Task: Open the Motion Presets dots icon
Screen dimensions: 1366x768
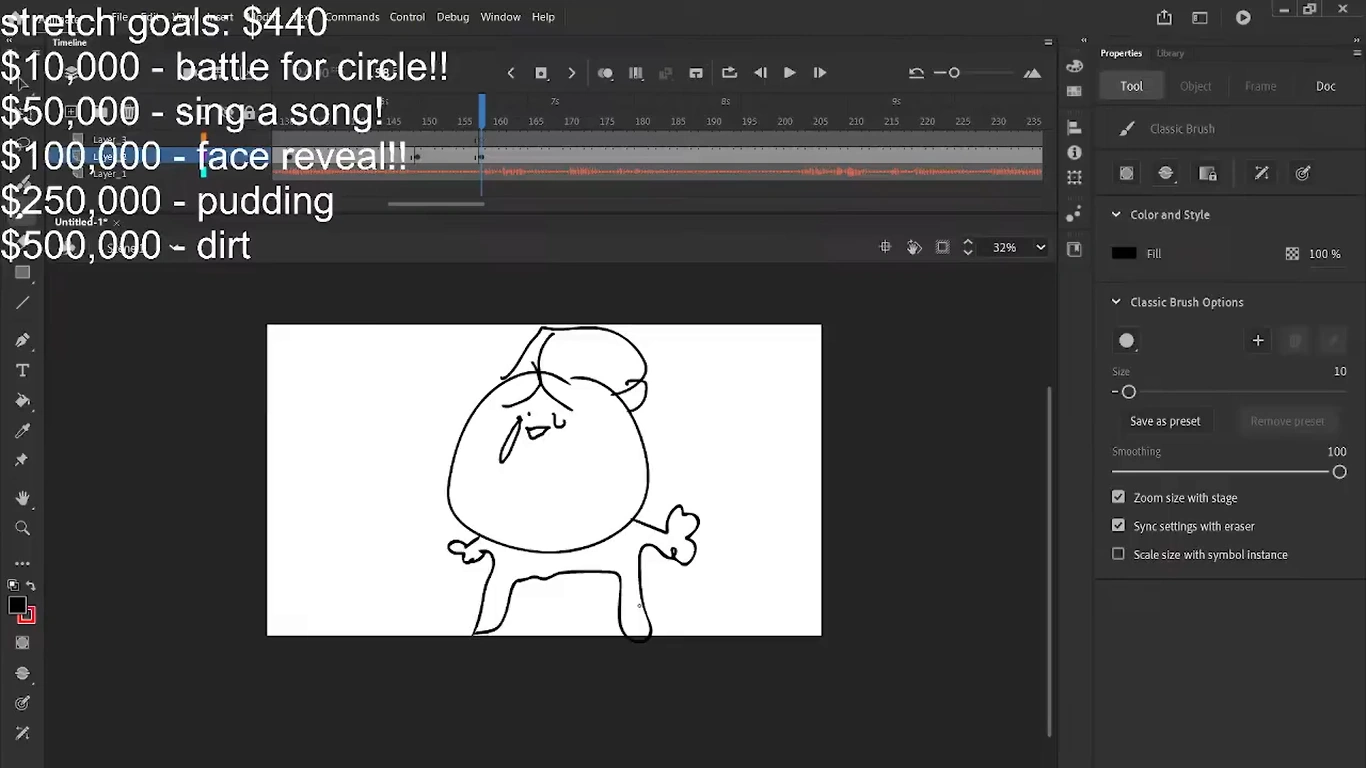Action: tap(1074, 214)
